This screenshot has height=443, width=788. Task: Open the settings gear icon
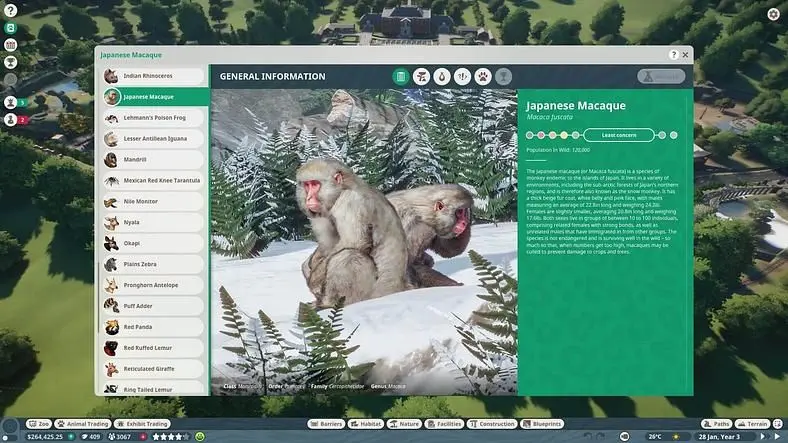pos(773,14)
